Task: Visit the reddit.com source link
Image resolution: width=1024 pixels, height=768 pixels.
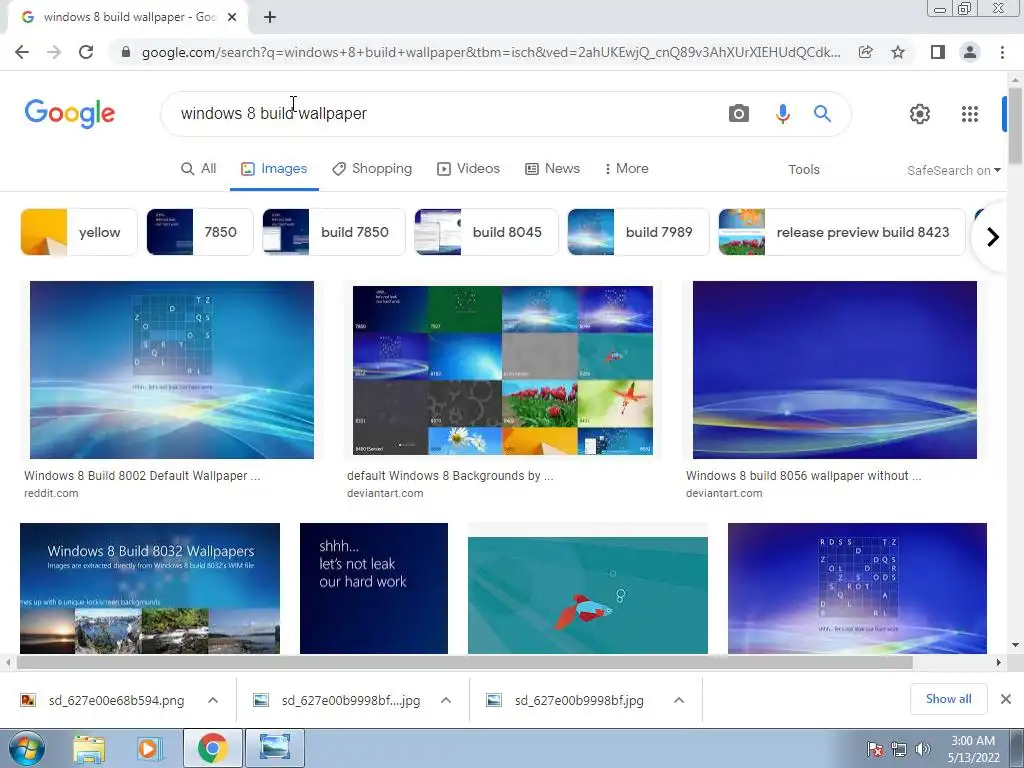Action: pos(51,493)
